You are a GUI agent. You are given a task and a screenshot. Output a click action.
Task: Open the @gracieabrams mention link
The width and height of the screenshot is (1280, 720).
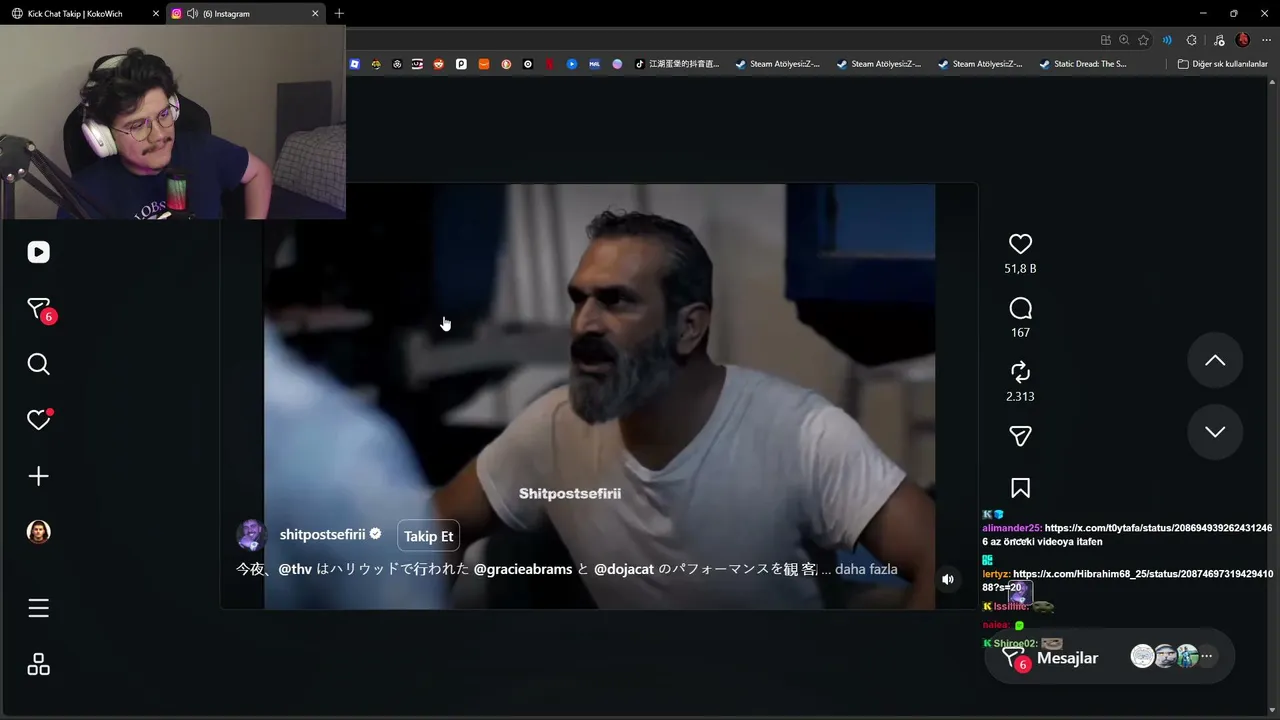[x=523, y=569]
